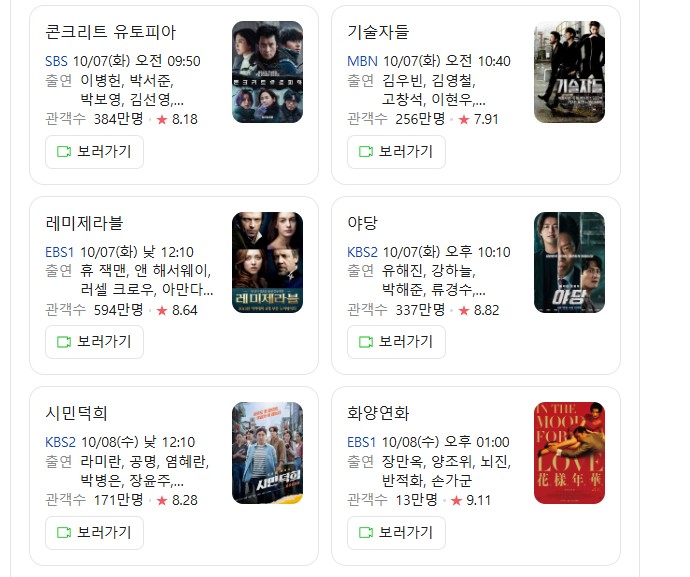Click video icon in 시민덕희 보러가기 button
The width and height of the screenshot is (690, 577).
pos(64,533)
